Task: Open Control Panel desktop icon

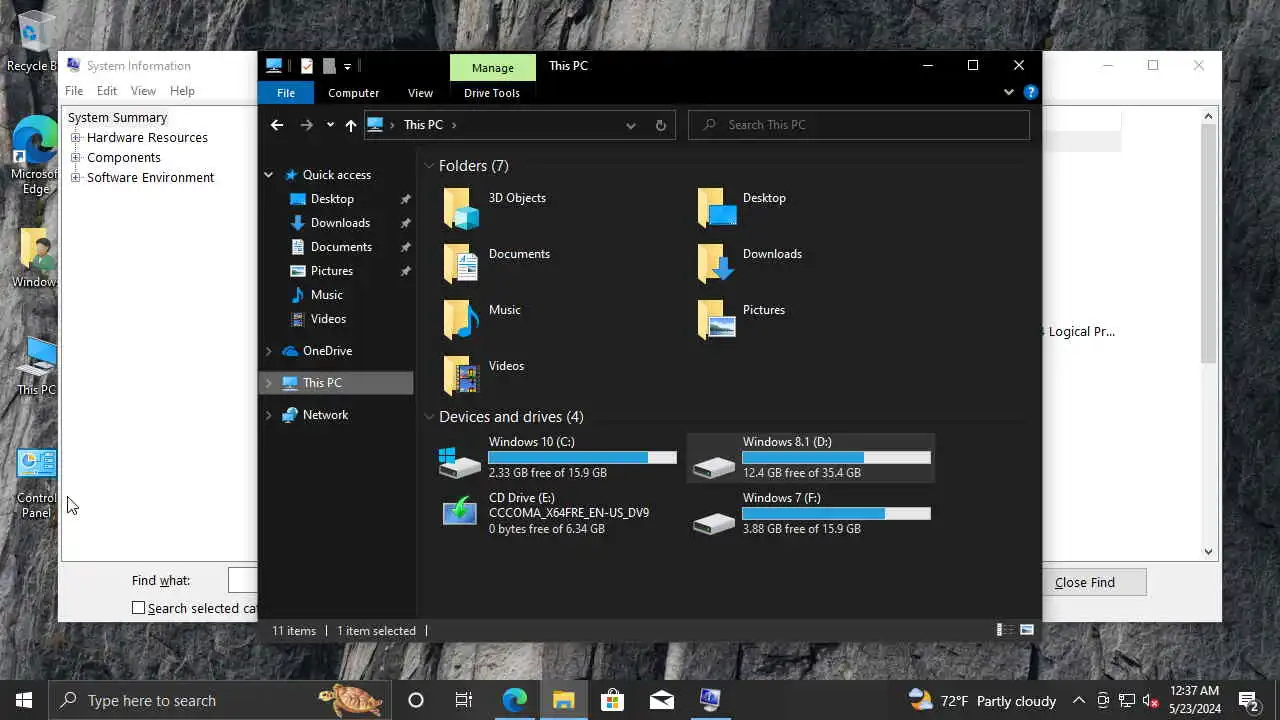Action: [x=36, y=484]
